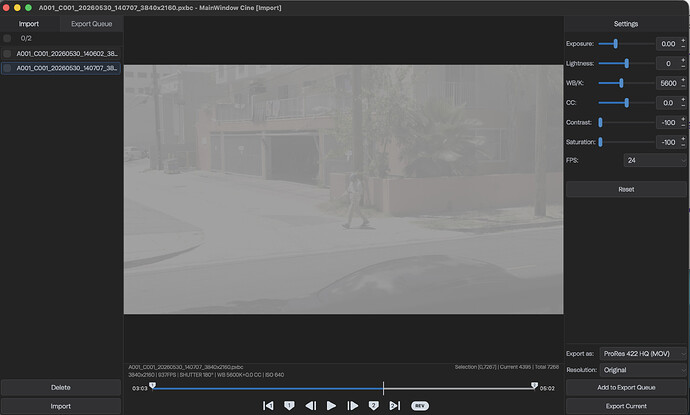
Task: Click the macOS yellow minimize window button
Action: (x=17, y=7)
